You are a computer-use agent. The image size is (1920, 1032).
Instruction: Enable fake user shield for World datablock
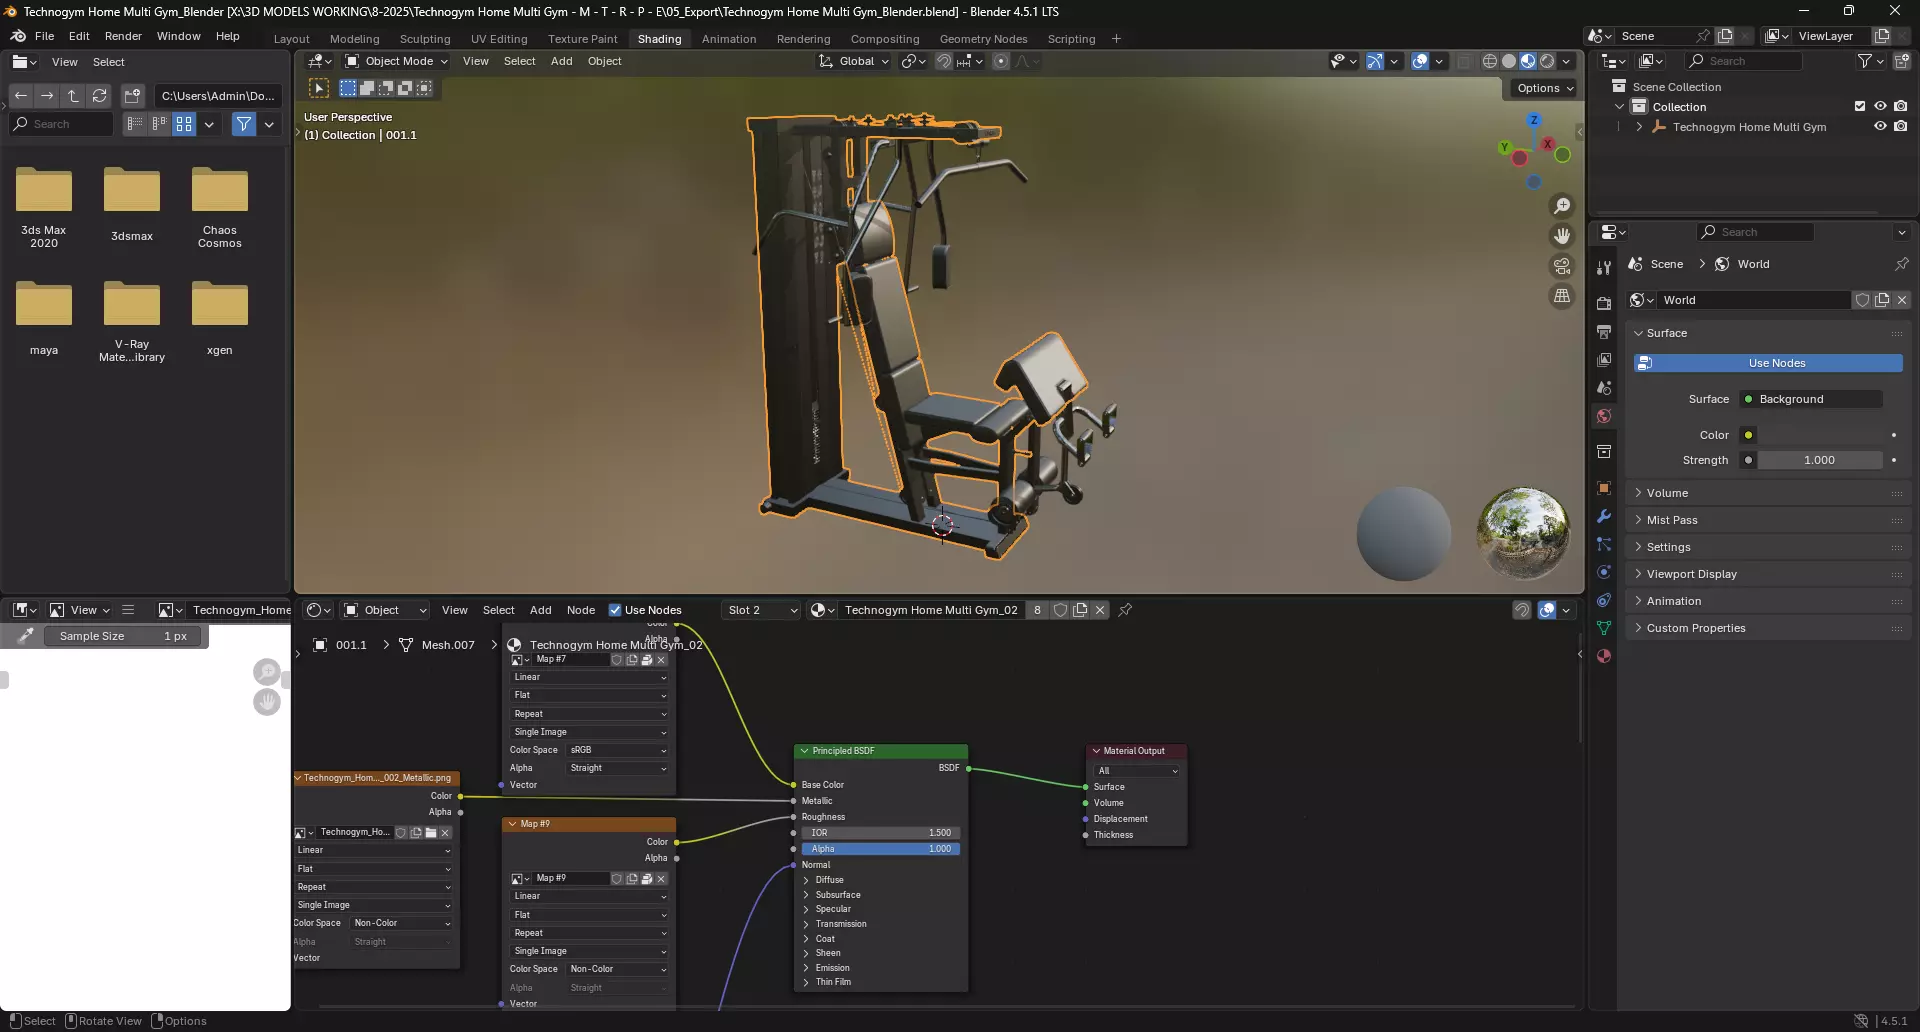[x=1862, y=300]
